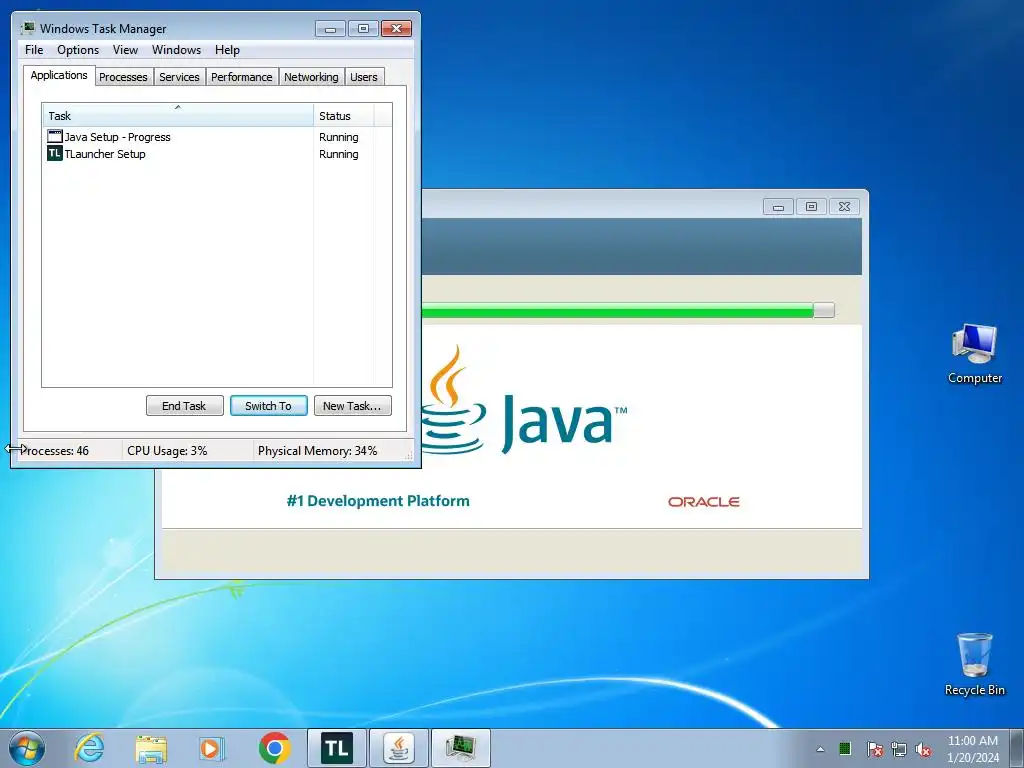This screenshot has height=768, width=1024.
Task: Open the File menu in Task Manager
Action: (x=34, y=50)
